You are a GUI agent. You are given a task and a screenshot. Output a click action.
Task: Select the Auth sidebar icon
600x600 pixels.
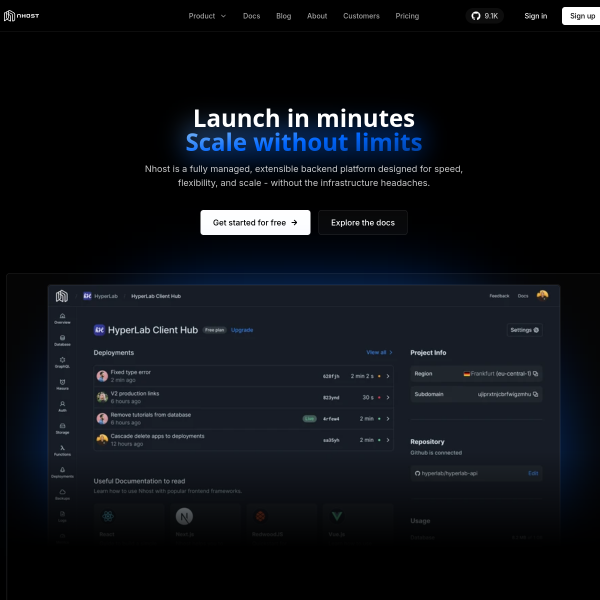click(x=63, y=406)
